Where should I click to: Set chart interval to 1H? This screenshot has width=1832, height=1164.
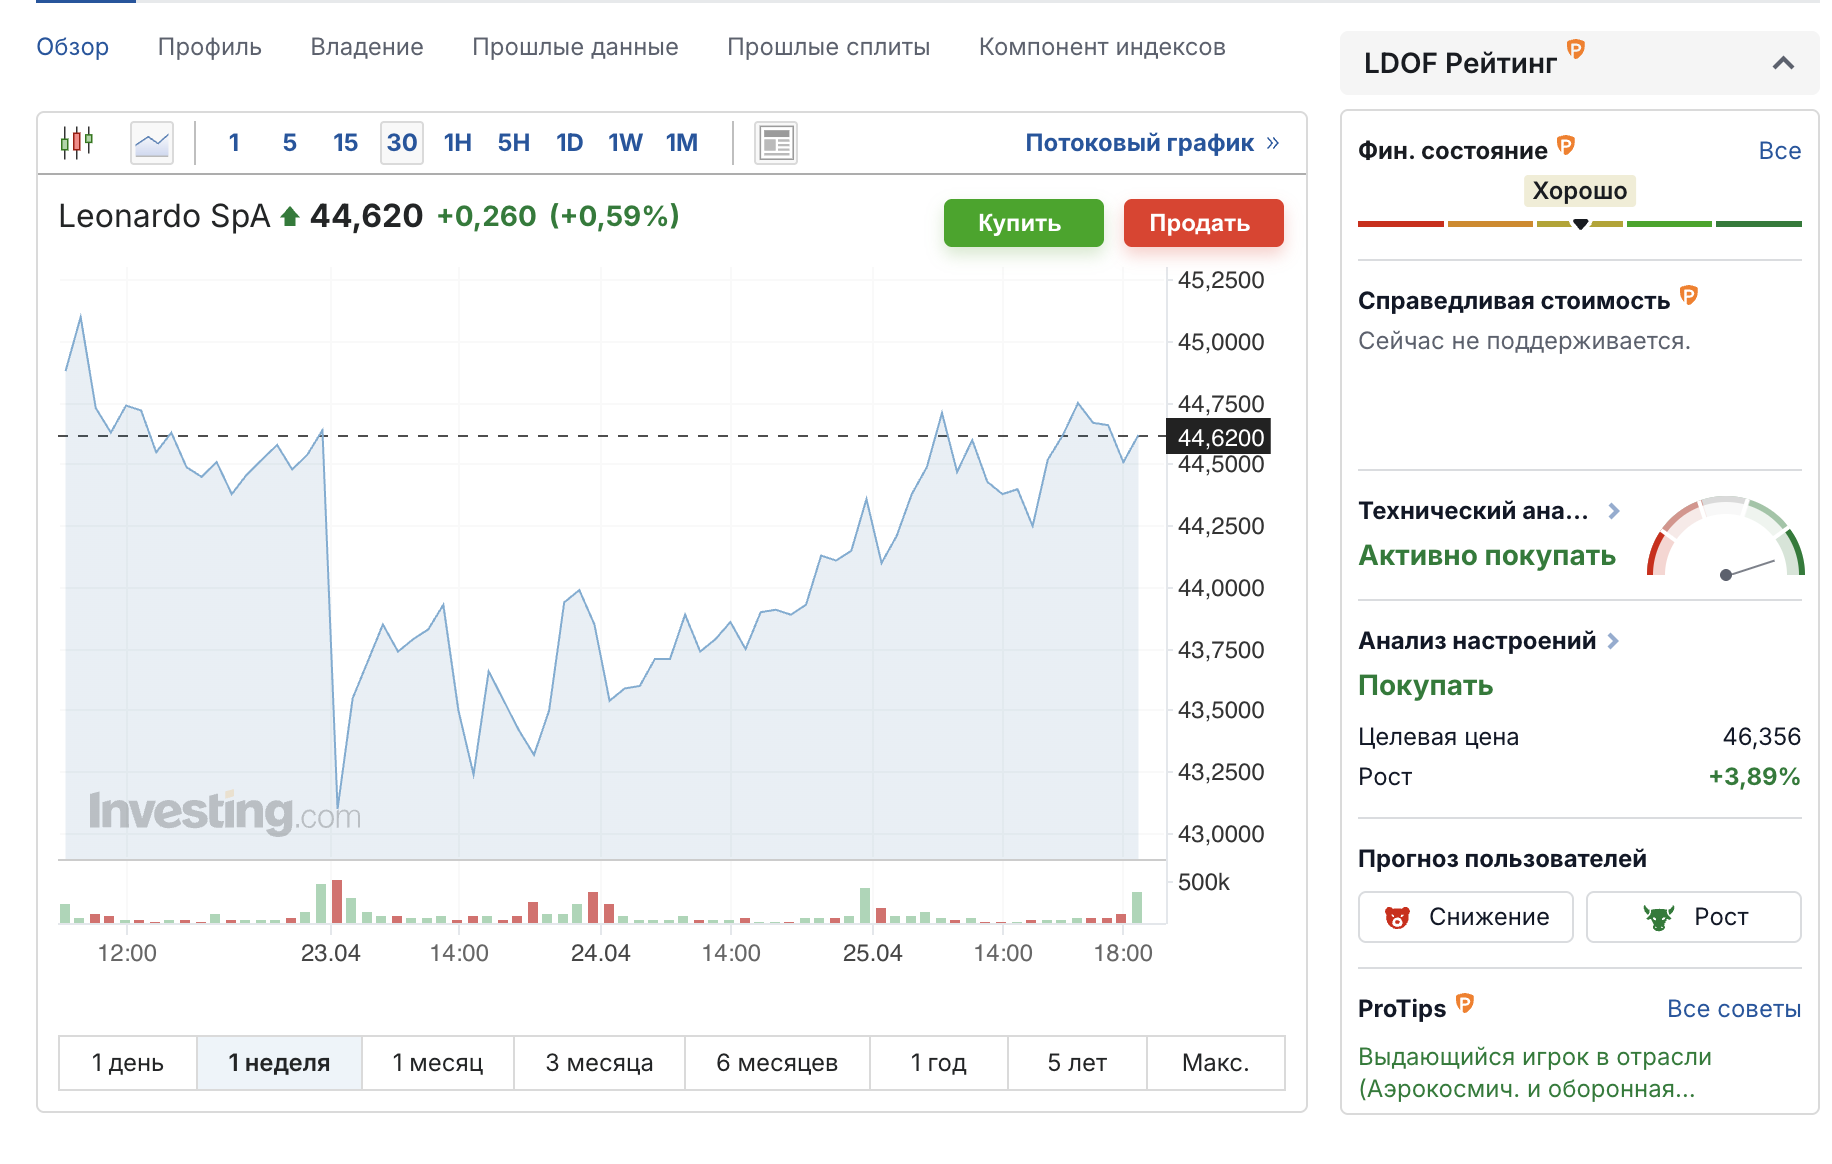[x=458, y=143]
